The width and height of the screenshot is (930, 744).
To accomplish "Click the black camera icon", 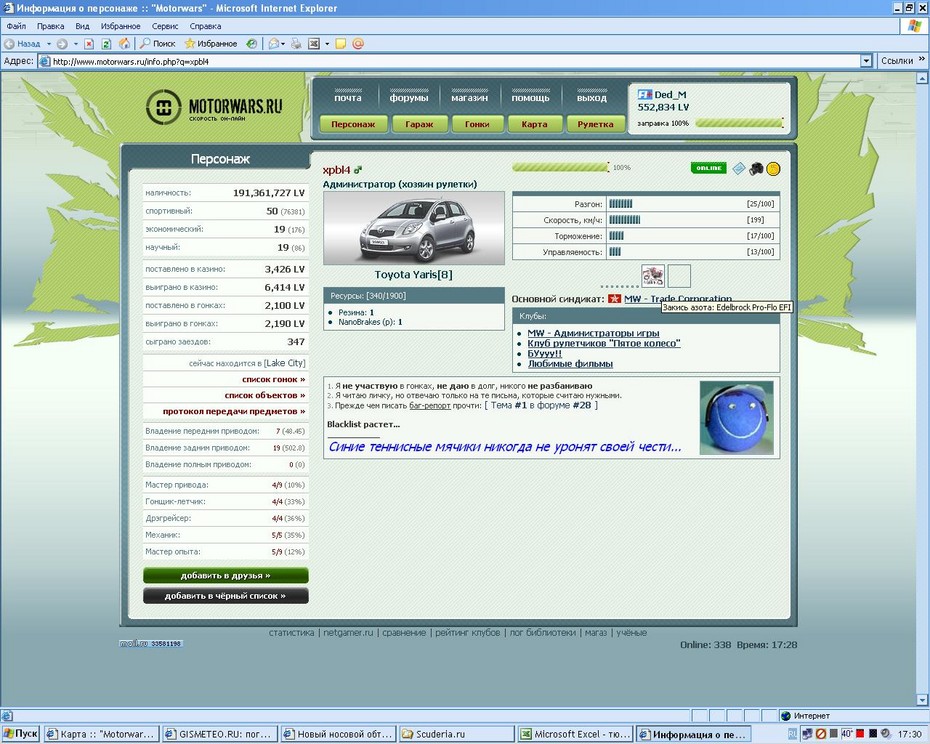I will click(756, 169).
